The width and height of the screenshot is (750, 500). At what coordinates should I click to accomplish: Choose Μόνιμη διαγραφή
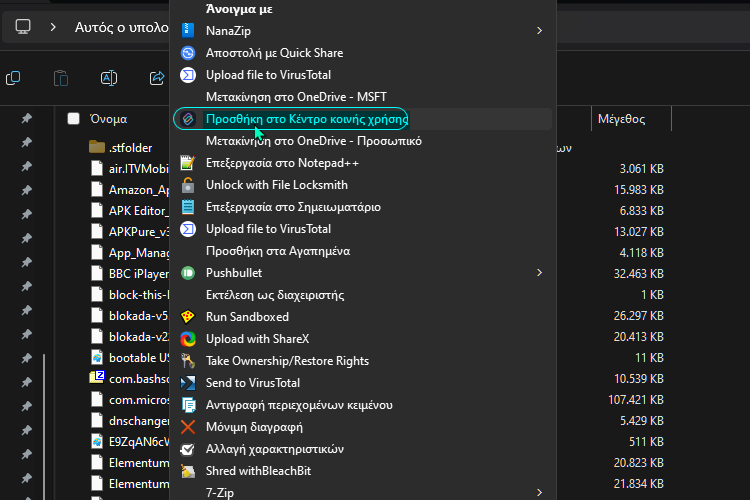tap(254, 427)
